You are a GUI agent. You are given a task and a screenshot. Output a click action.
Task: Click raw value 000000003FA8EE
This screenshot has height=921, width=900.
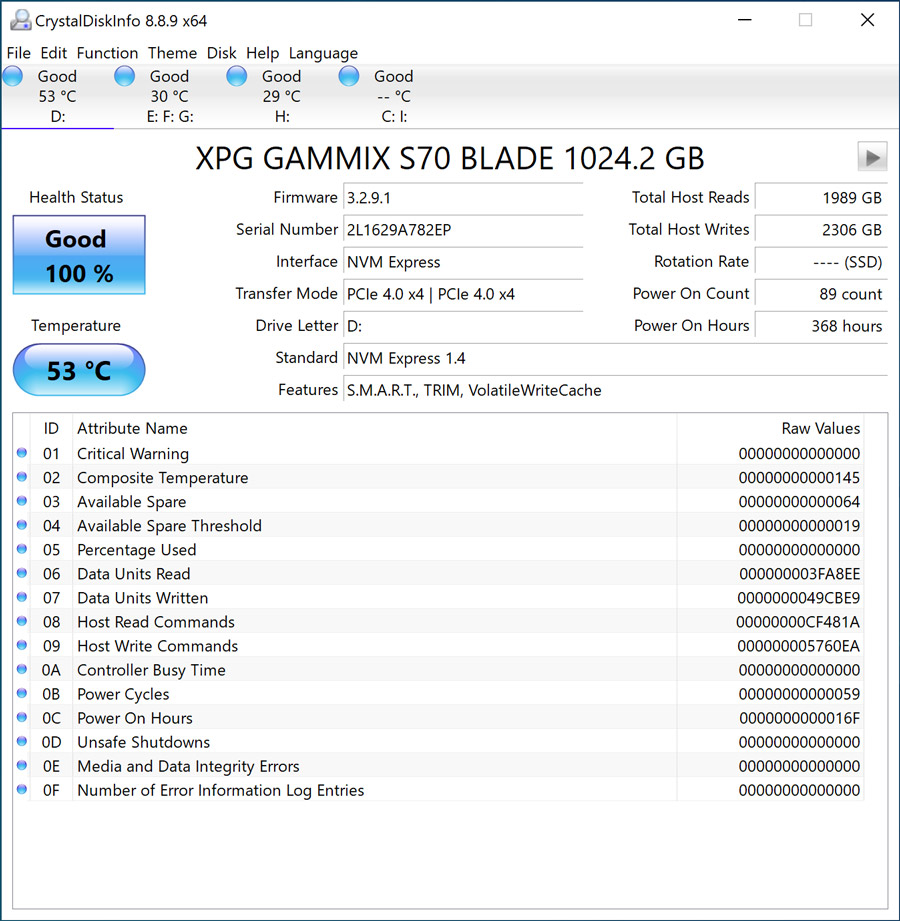point(799,574)
